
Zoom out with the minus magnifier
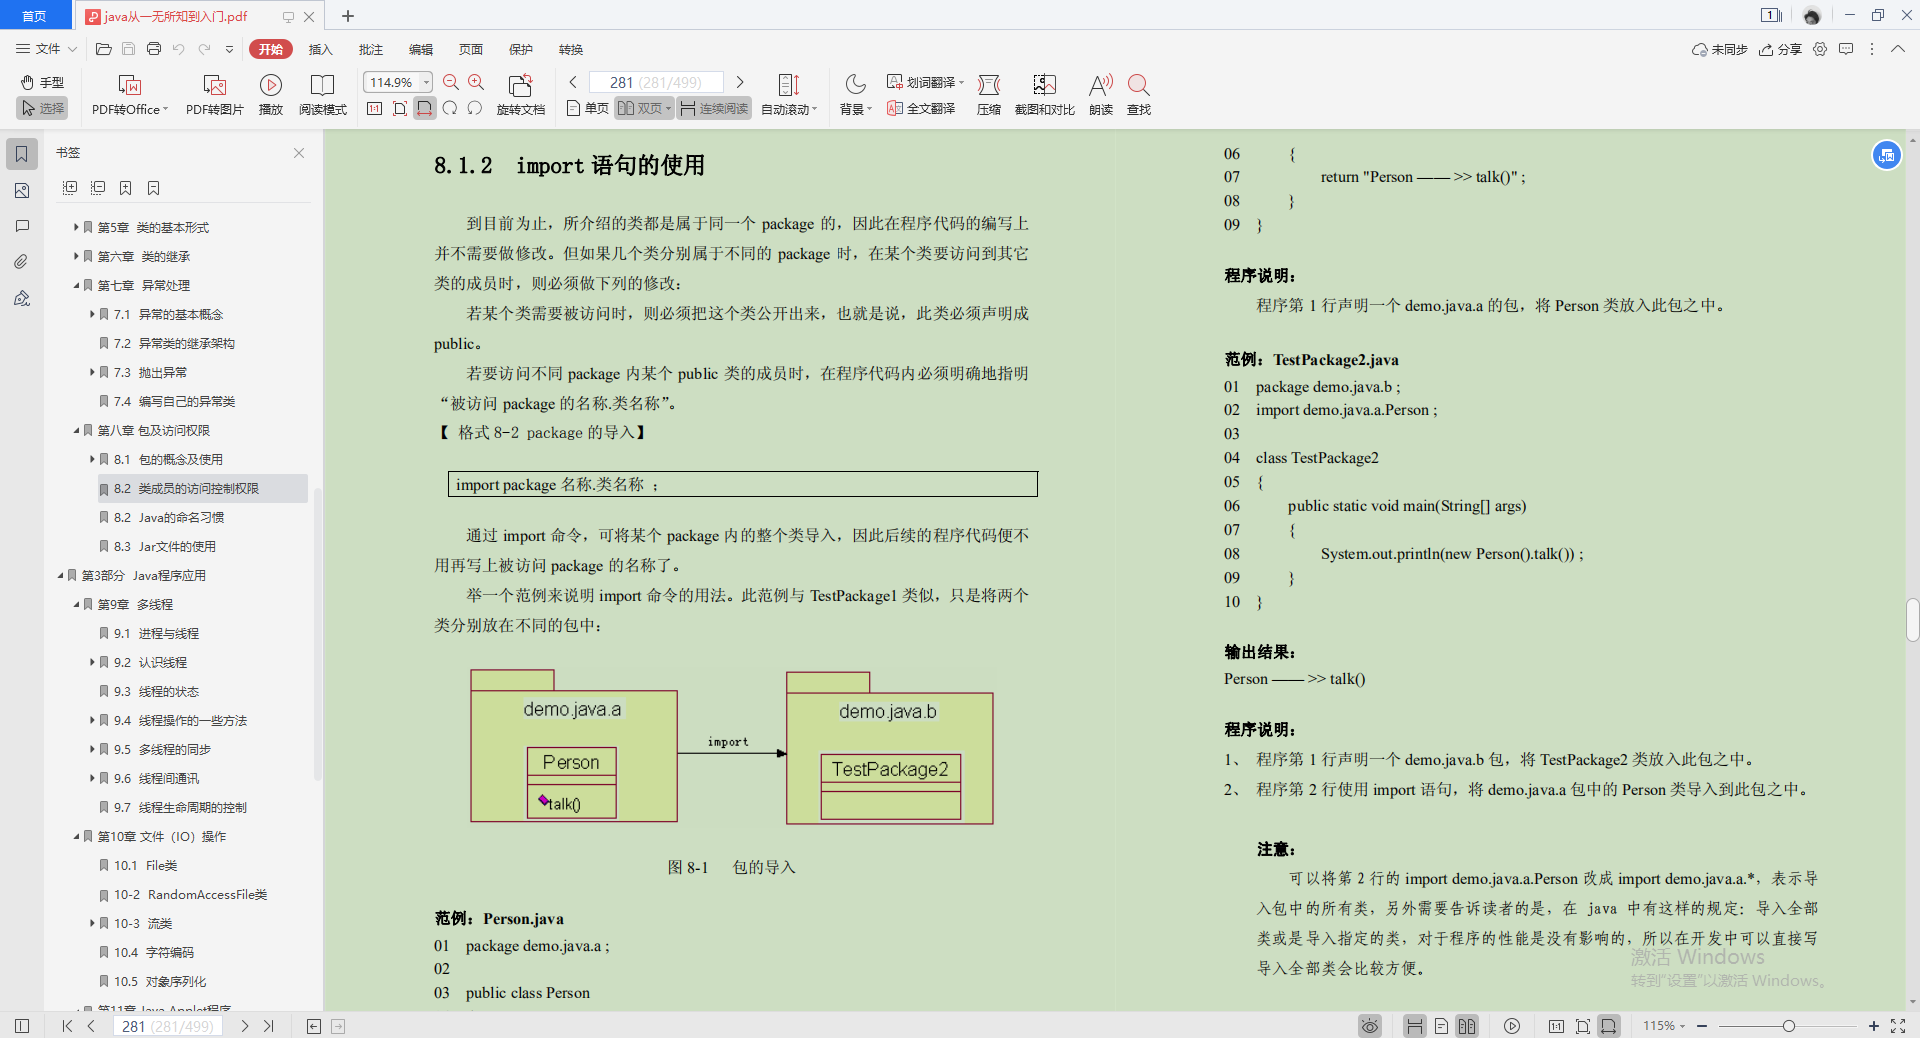451,82
